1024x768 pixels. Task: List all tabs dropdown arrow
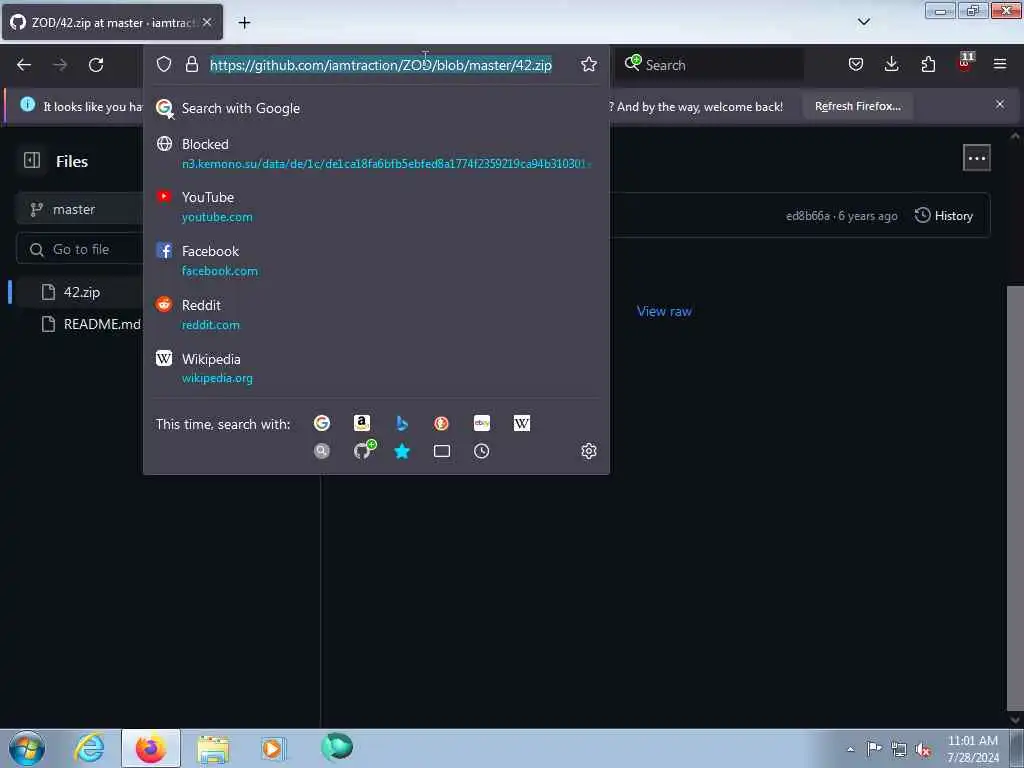pyautogui.click(x=863, y=22)
